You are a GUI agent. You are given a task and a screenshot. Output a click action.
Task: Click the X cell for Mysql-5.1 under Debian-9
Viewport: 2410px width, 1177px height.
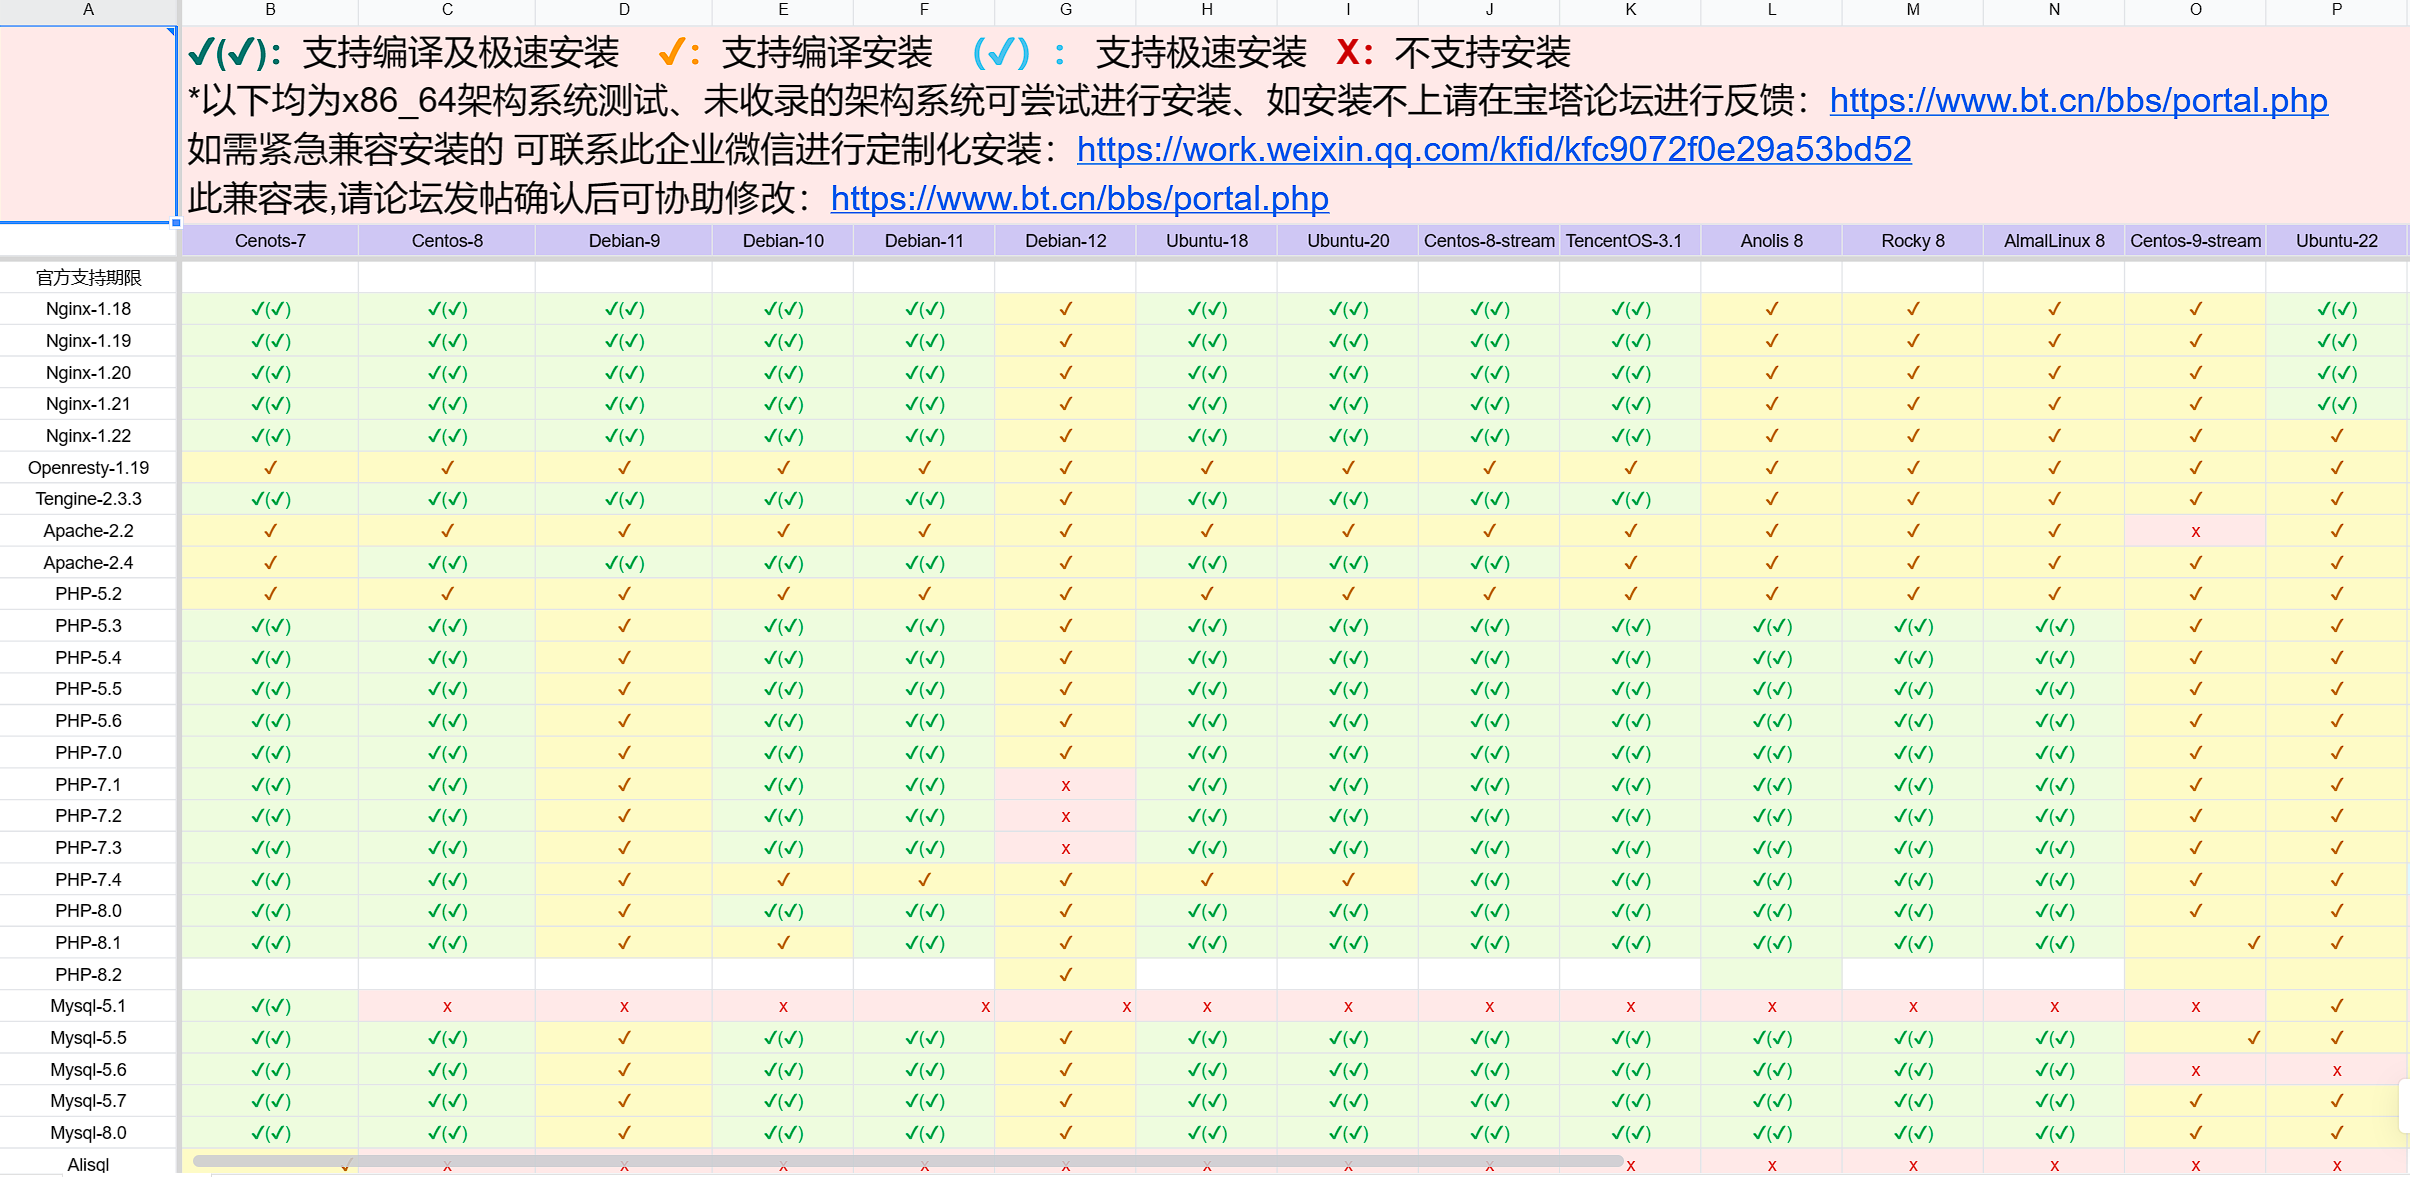tap(624, 1006)
